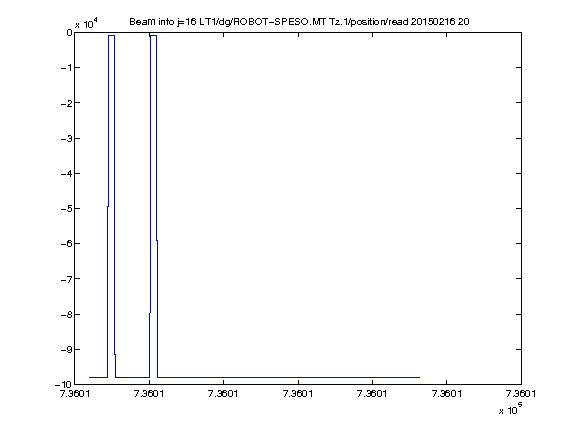
Task: Click the y-axis tick label -7
Action: 66,279
